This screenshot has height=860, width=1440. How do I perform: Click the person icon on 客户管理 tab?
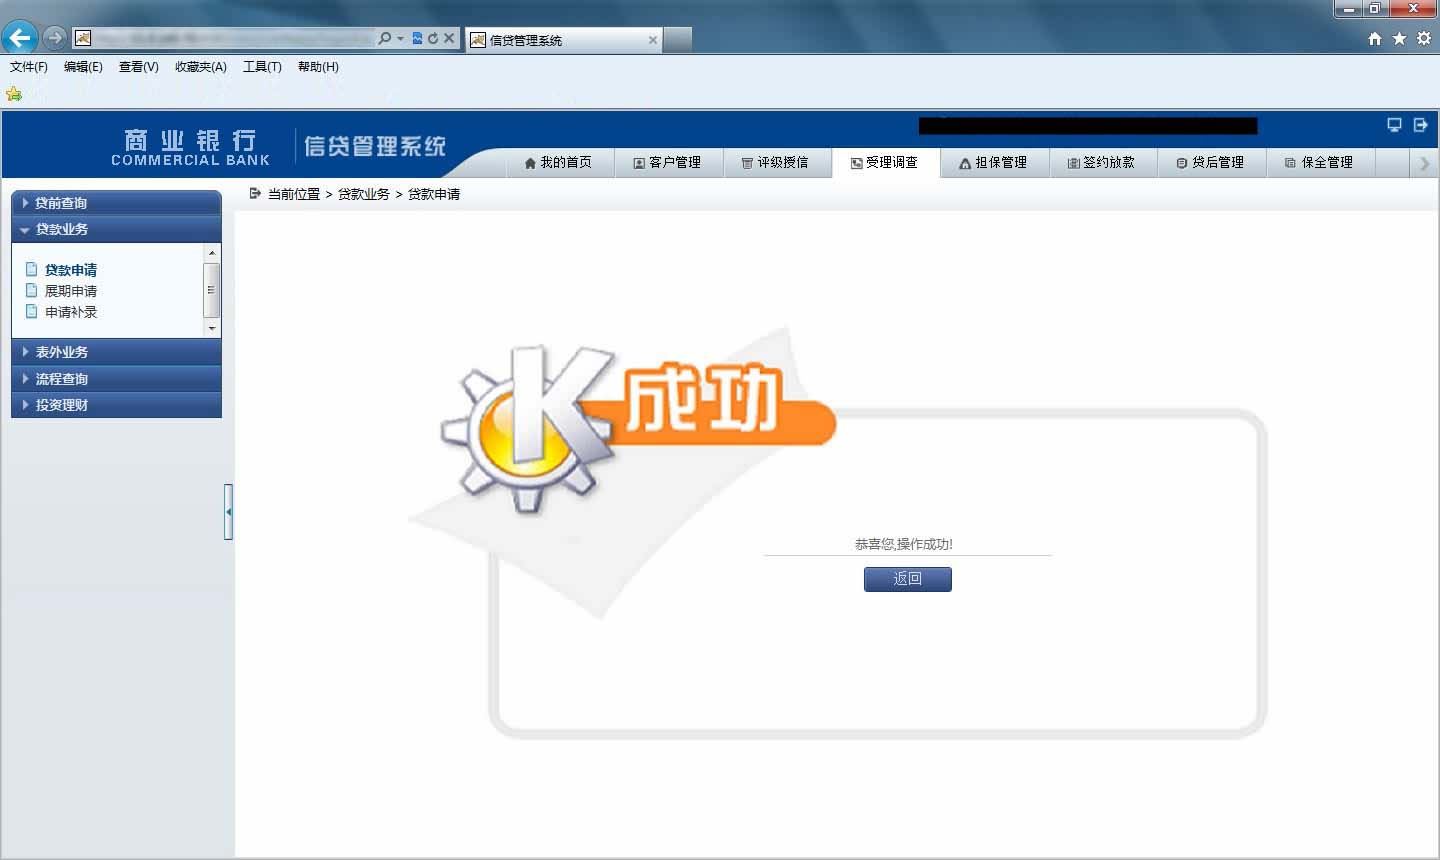pos(639,163)
